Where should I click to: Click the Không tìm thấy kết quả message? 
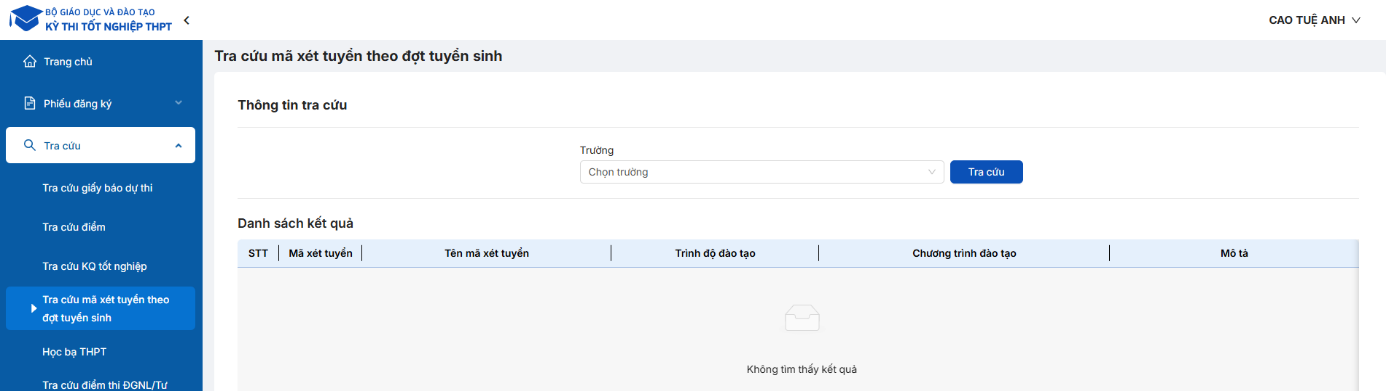[802, 370]
